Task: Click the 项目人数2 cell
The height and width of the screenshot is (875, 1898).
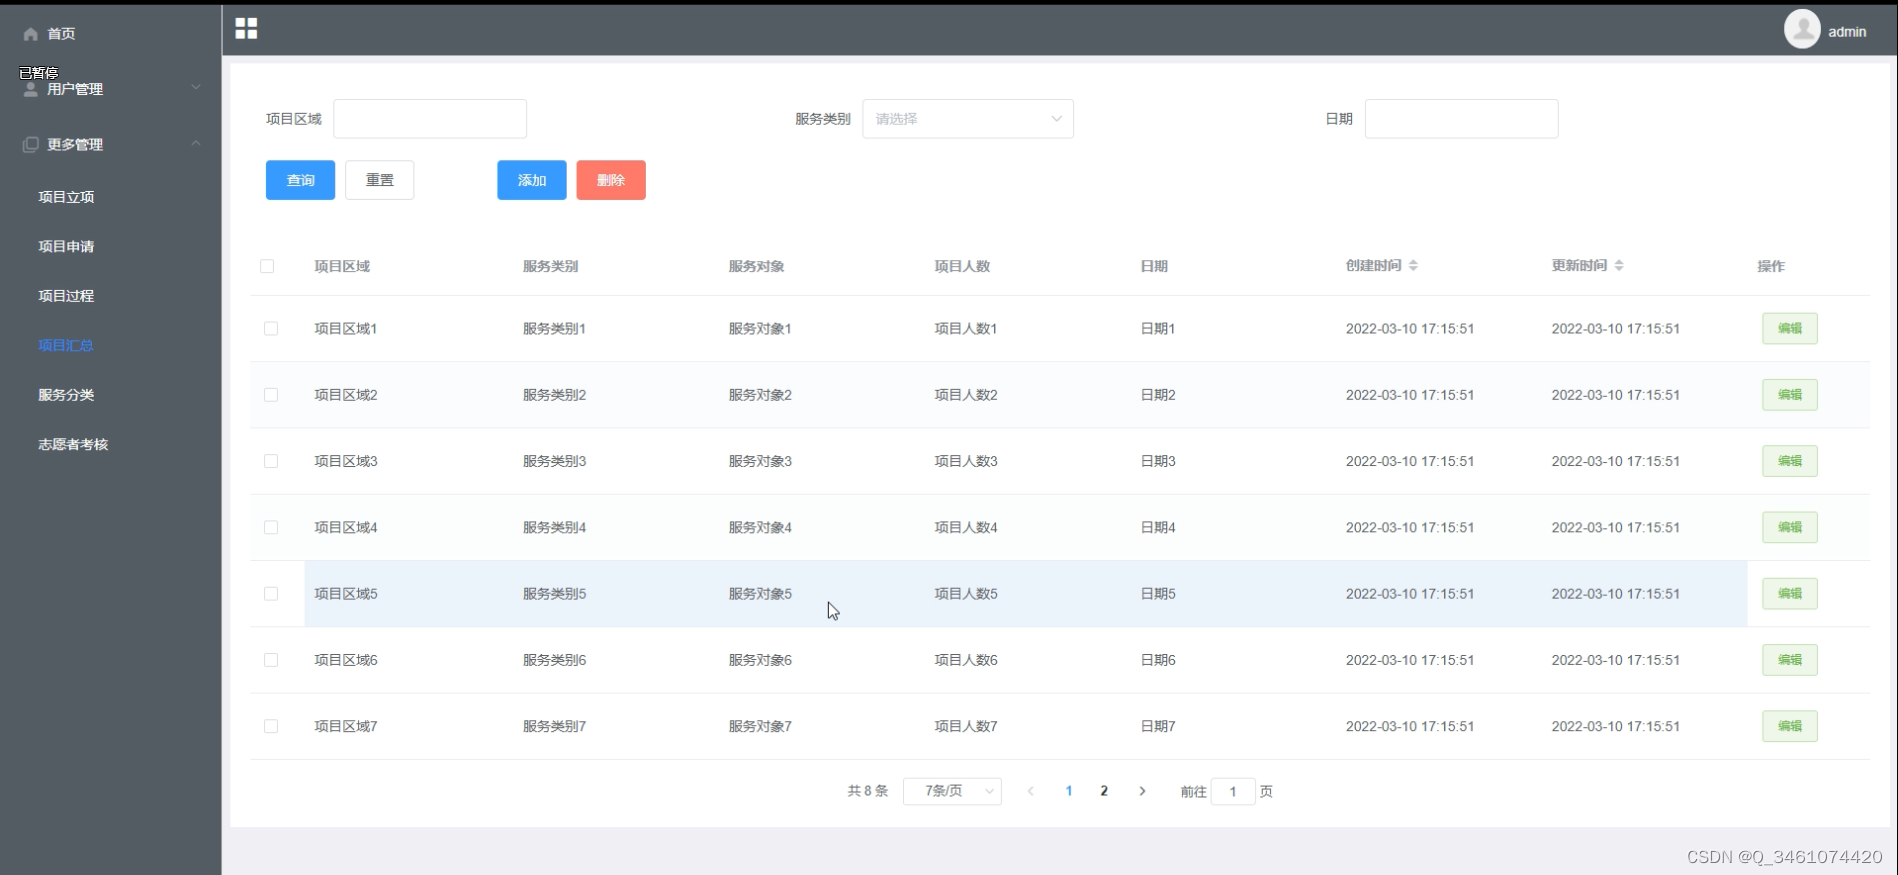Action: point(966,395)
